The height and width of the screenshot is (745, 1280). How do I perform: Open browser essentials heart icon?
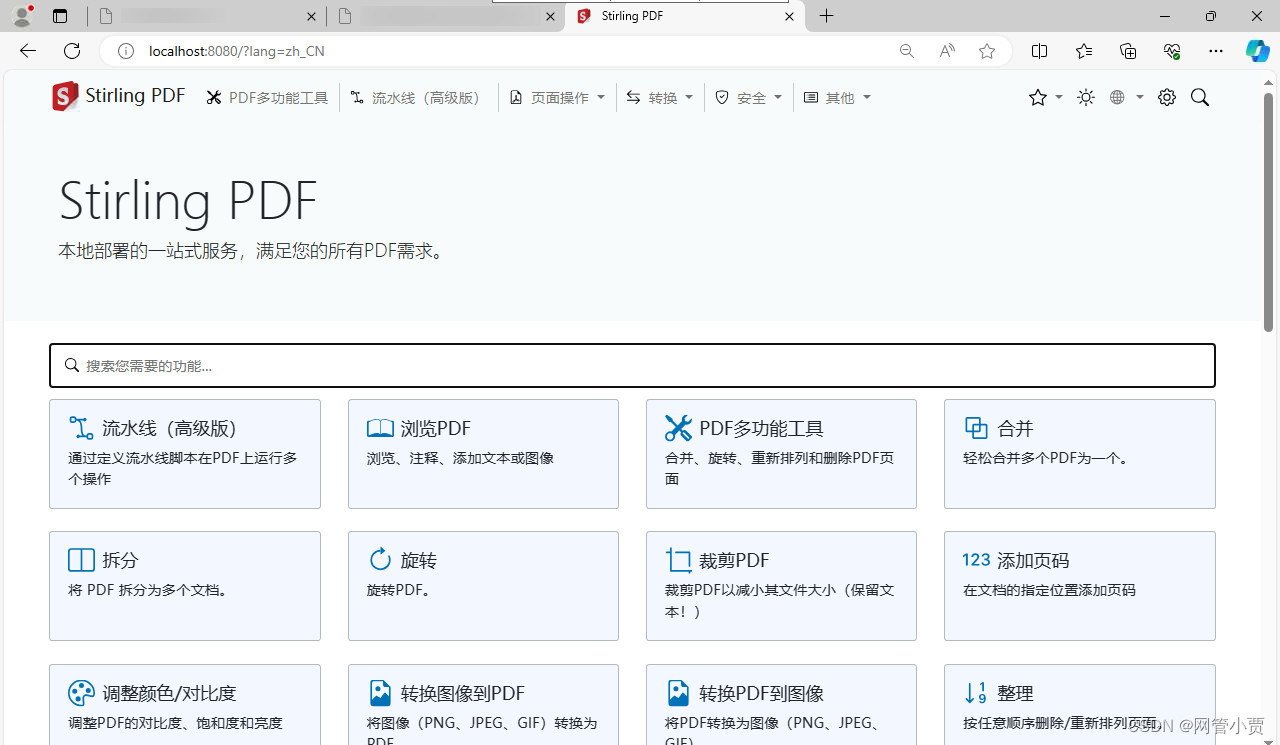click(x=1172, y=51)
